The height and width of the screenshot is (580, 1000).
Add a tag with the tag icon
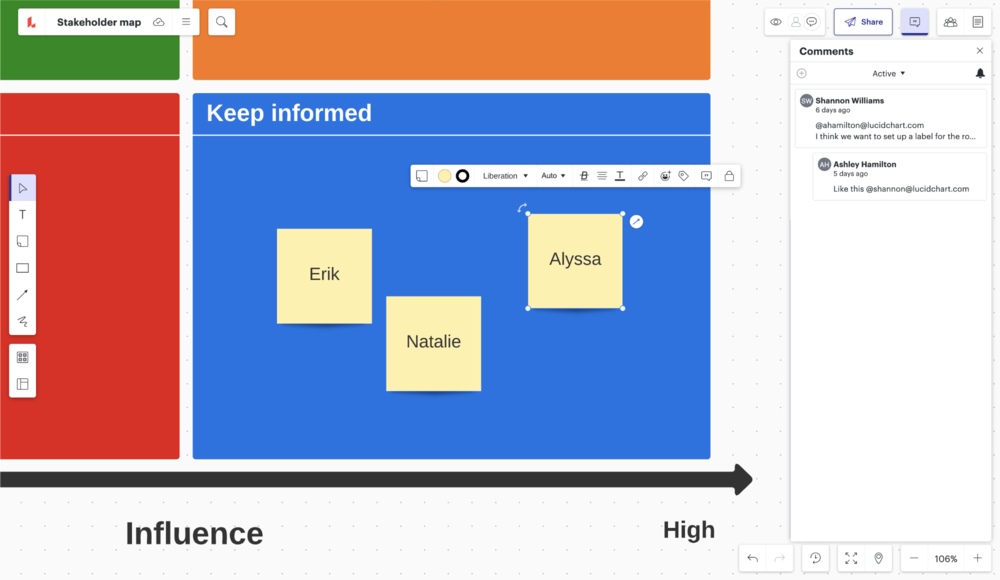tap(684, 176)
